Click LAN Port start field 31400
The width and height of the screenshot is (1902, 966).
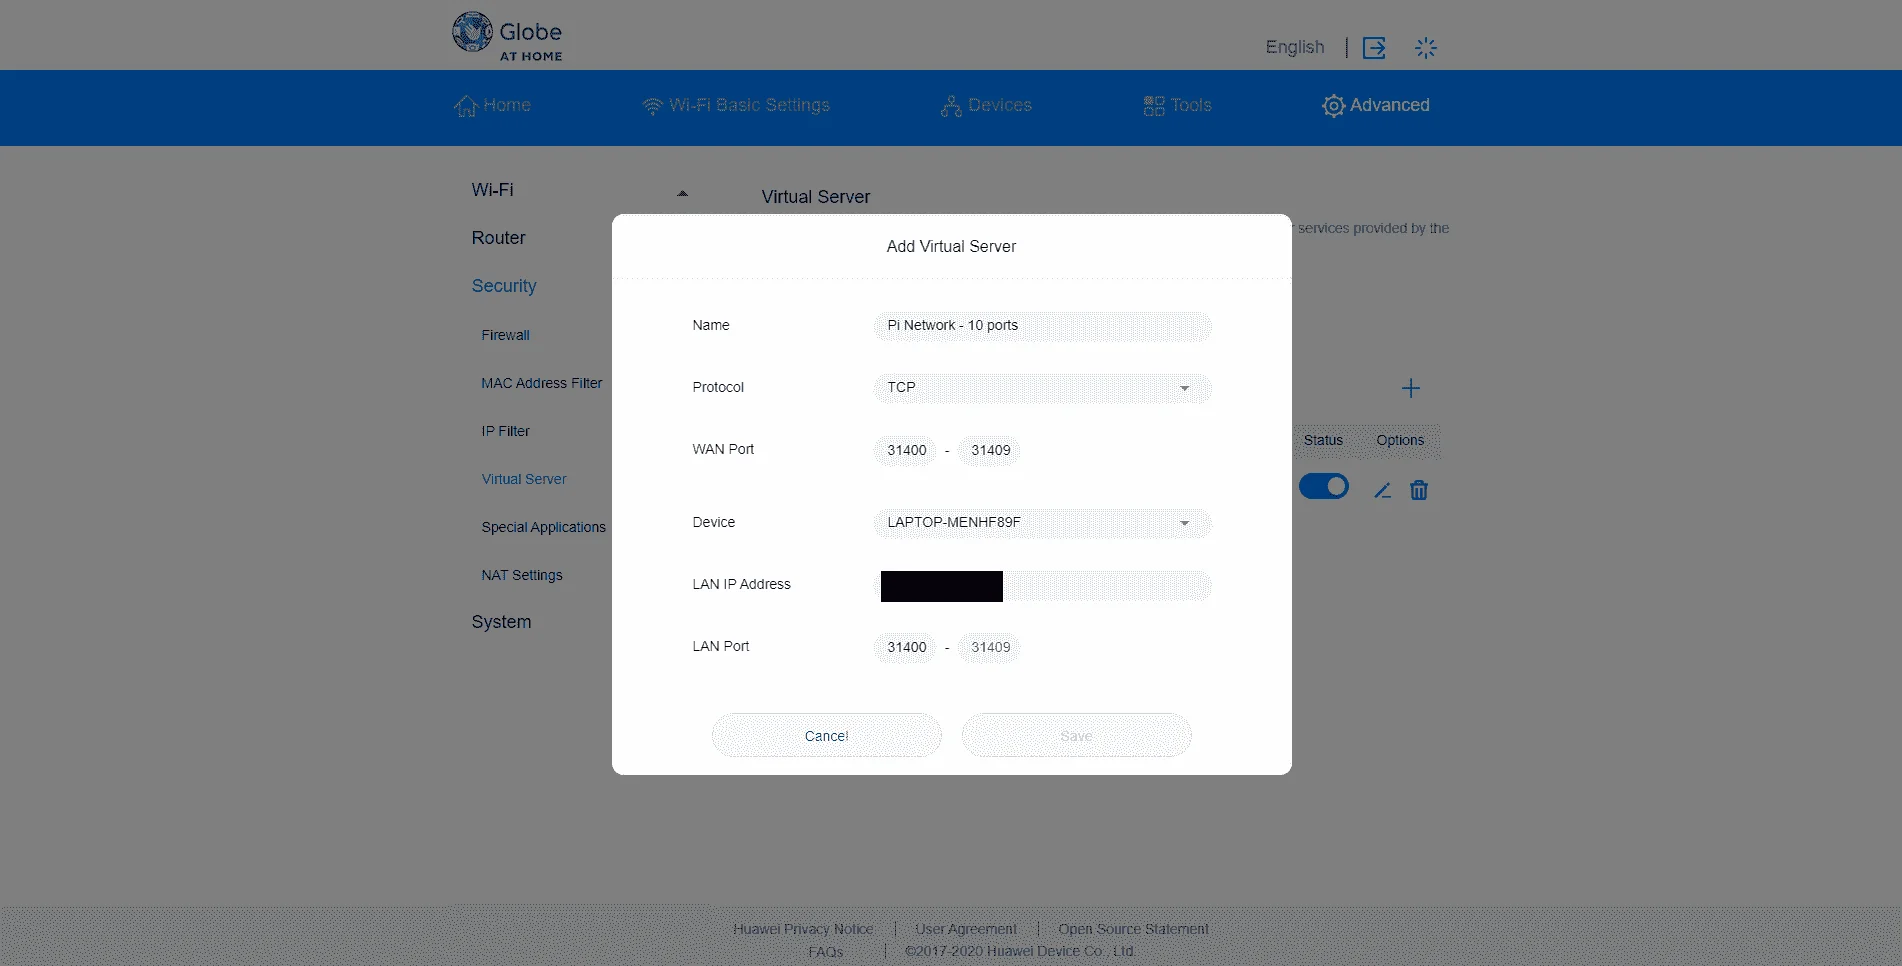coord(905,648)
